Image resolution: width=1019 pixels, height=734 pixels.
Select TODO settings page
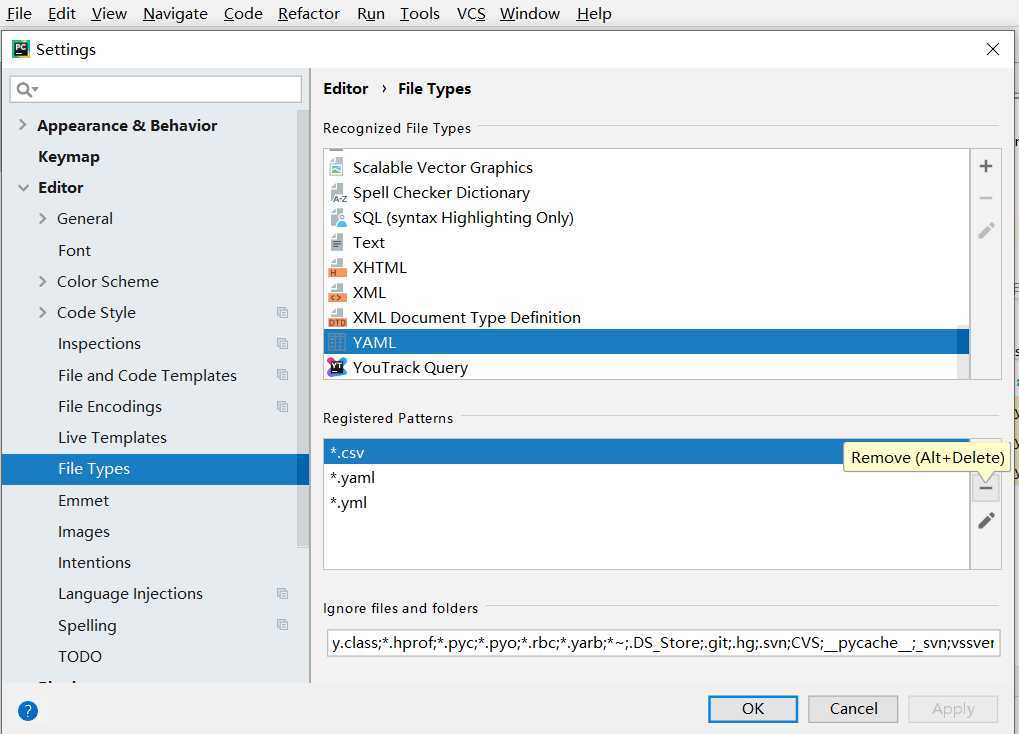click(80, 657)
